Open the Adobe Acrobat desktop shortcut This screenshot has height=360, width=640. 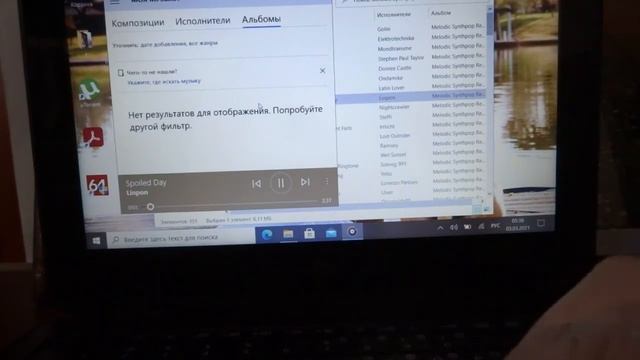click(93, 138)
